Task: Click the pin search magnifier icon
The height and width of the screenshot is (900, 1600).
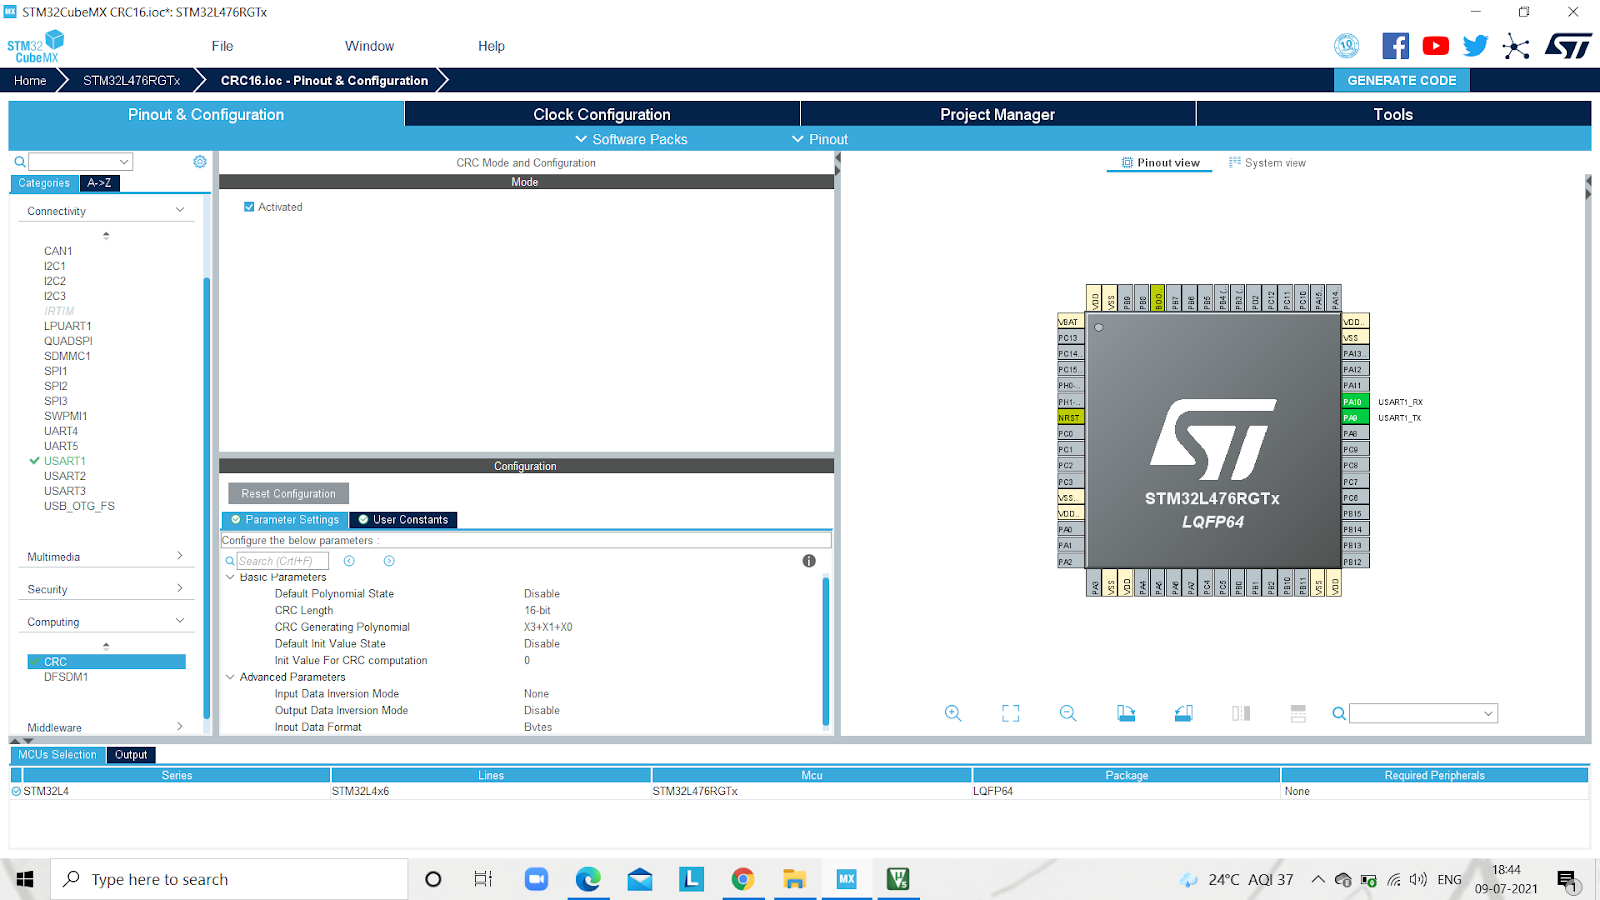Action: click(x=1339, y=713)
